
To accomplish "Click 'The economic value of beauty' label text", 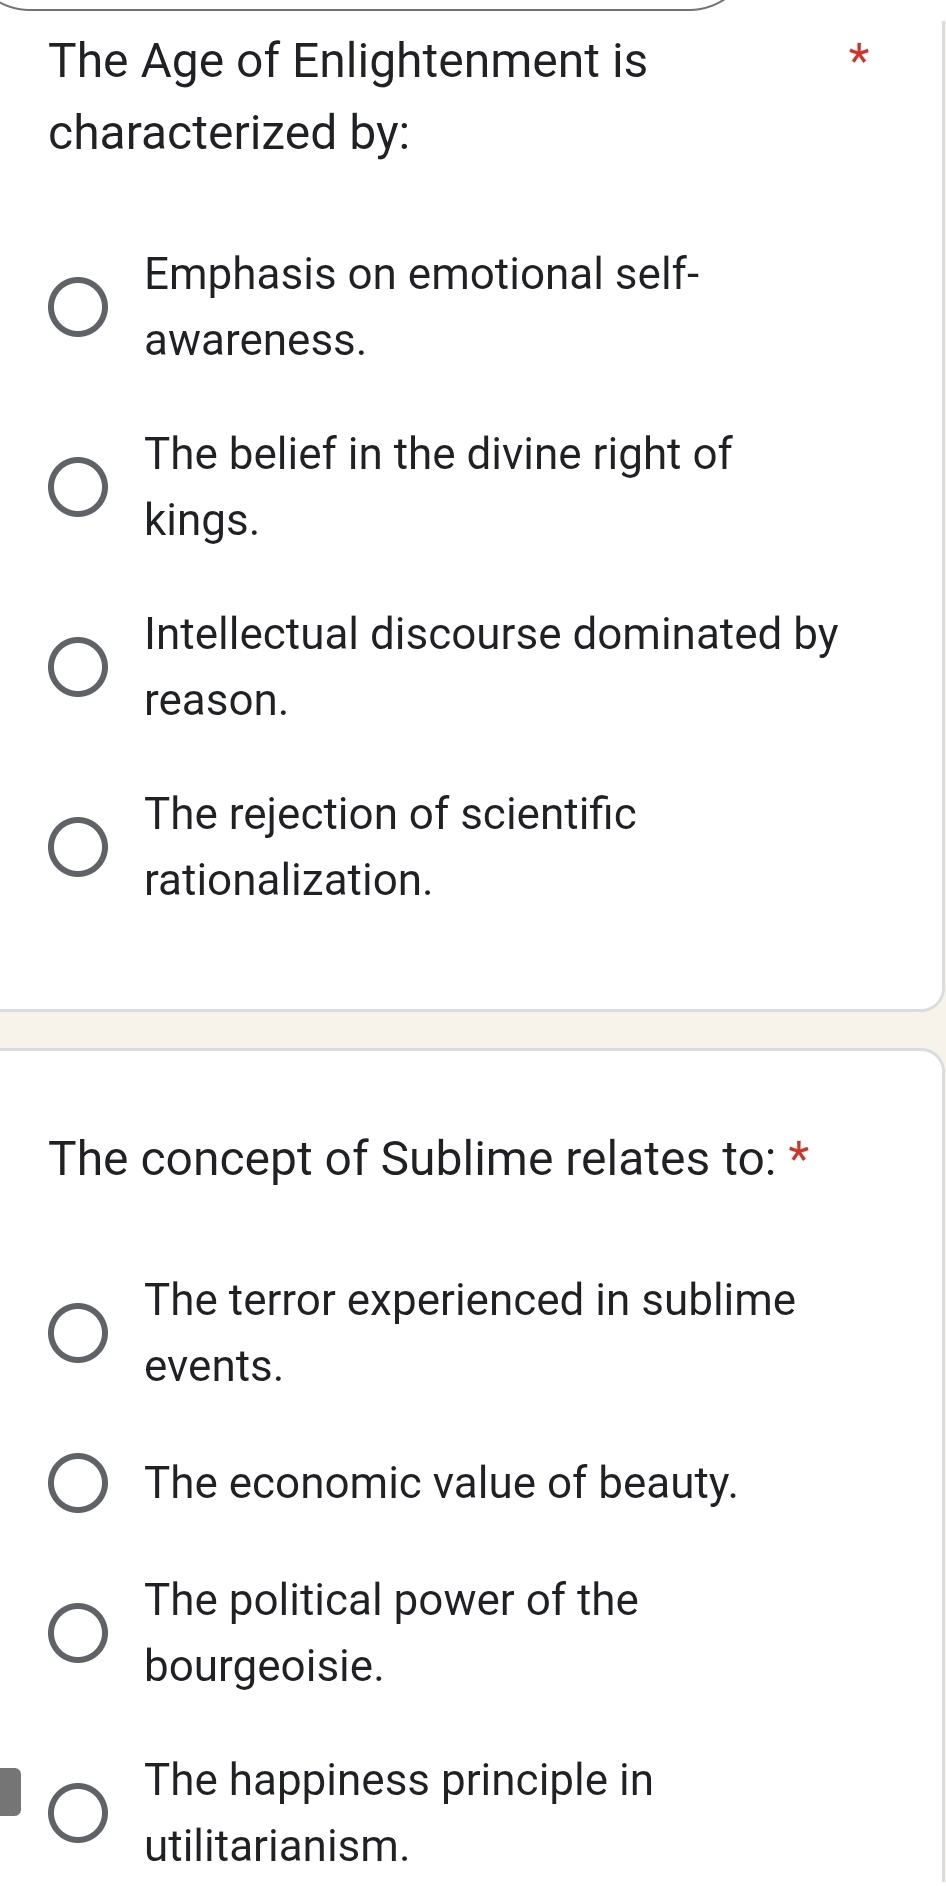I will [x=441, y=1483].
